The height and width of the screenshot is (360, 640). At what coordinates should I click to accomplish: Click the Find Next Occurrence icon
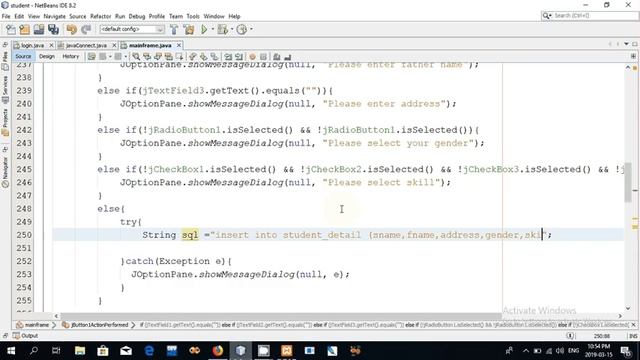(158, 57)
